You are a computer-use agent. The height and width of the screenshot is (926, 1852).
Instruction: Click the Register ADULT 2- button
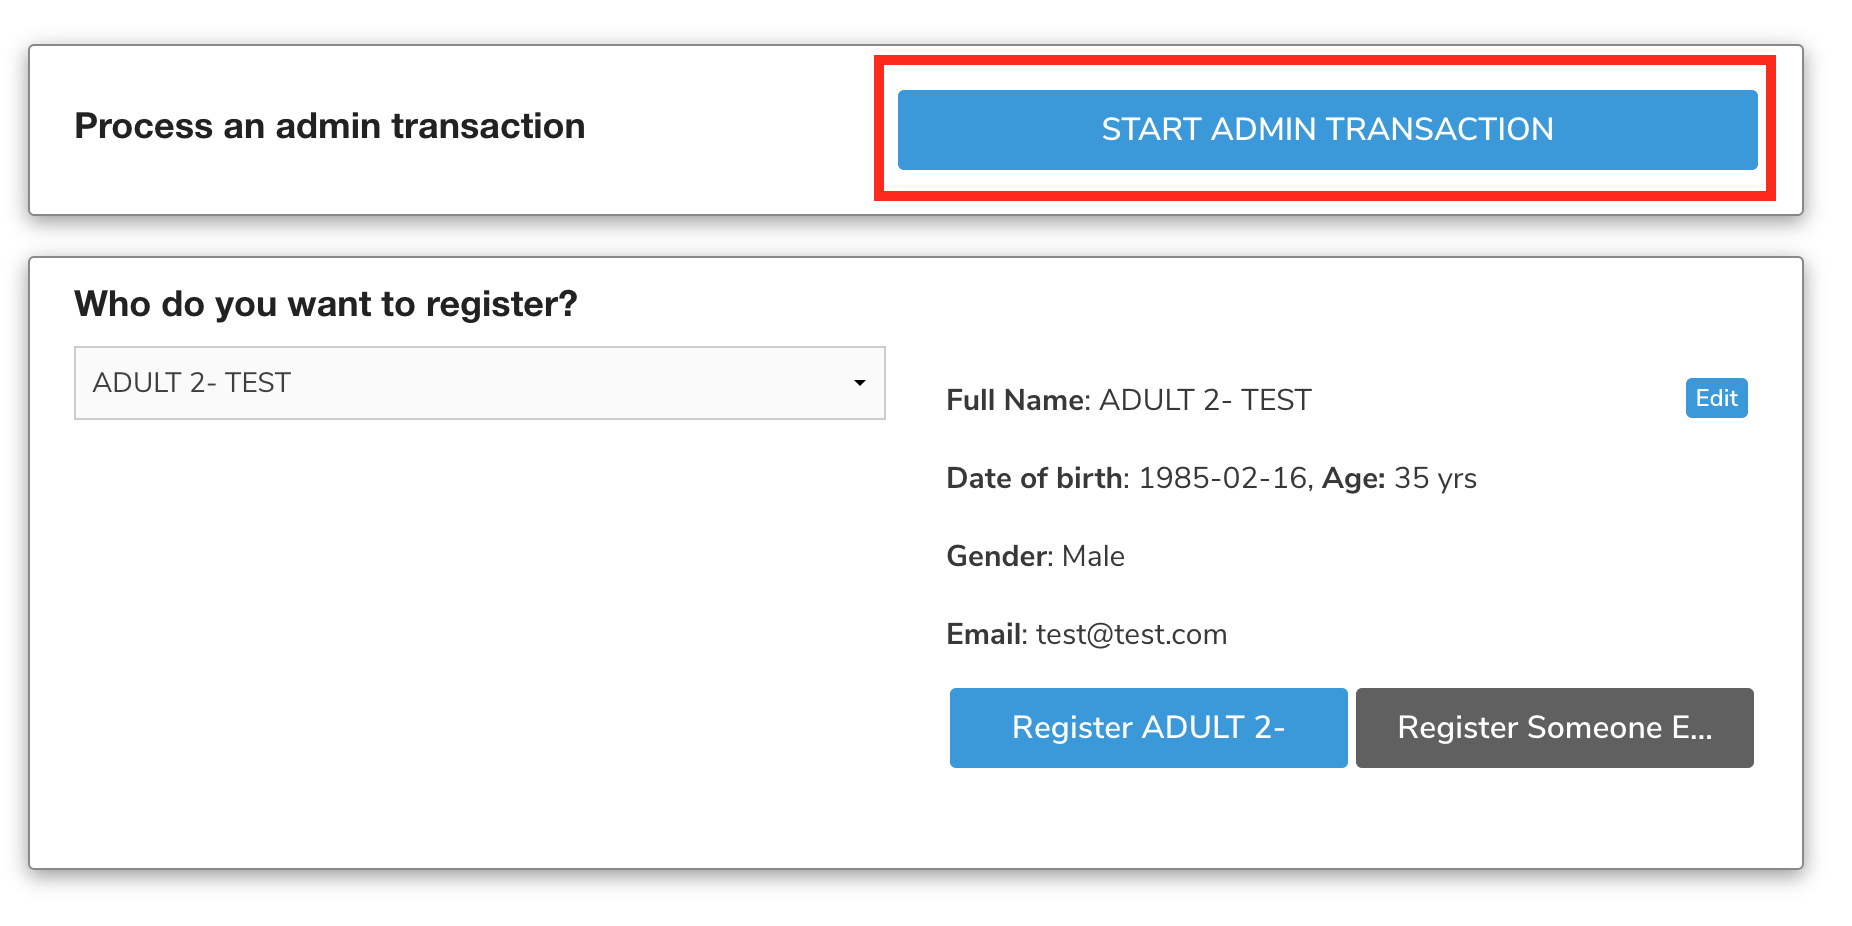[1148, 728]
